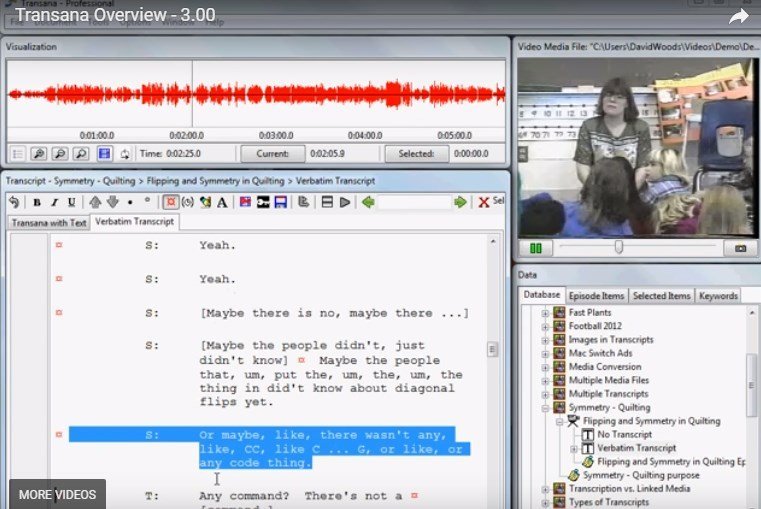Expand Mac Switch Ads node
Screen dimensions: 761x509
click(x=545, y=354)
